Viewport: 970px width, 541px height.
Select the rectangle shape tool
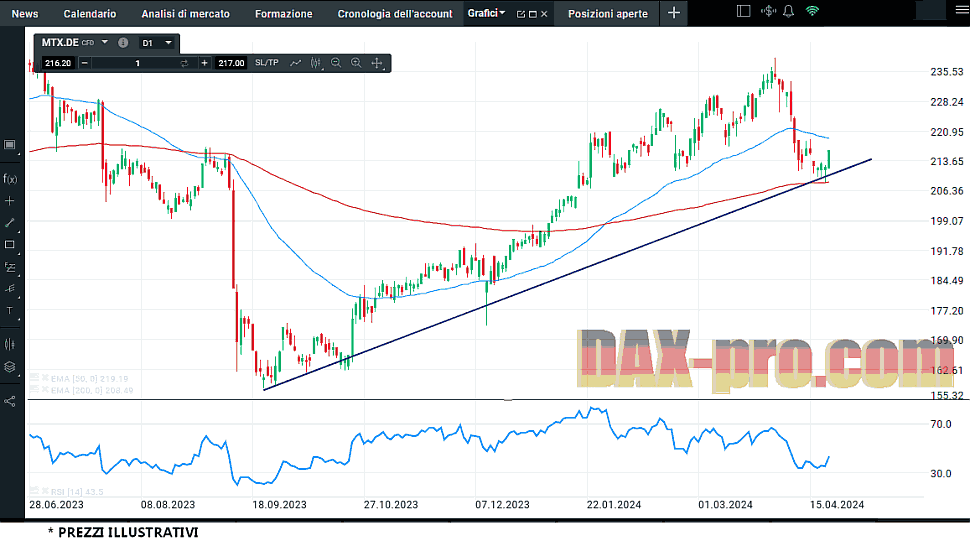coord(9,245)
